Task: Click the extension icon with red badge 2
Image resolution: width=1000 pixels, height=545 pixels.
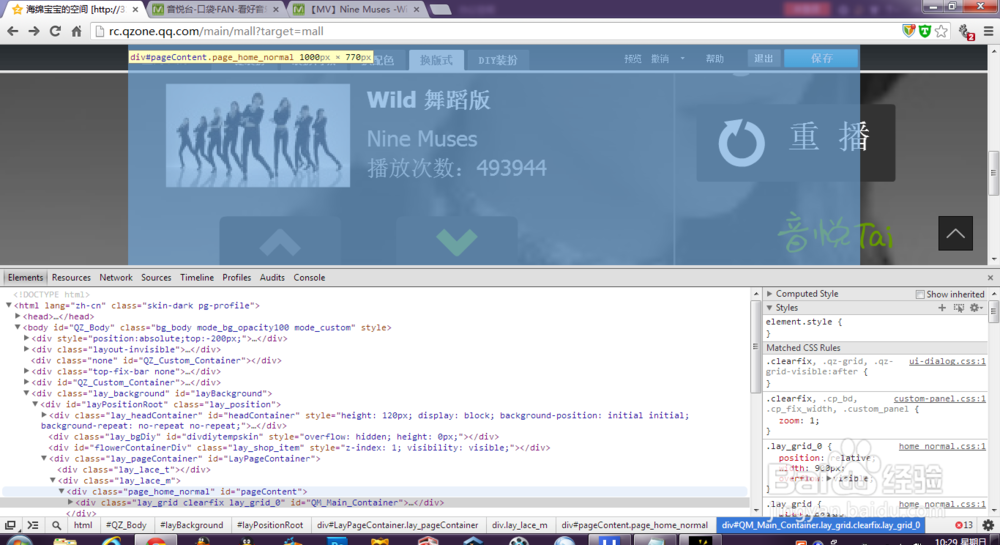Action: (966, 32)
